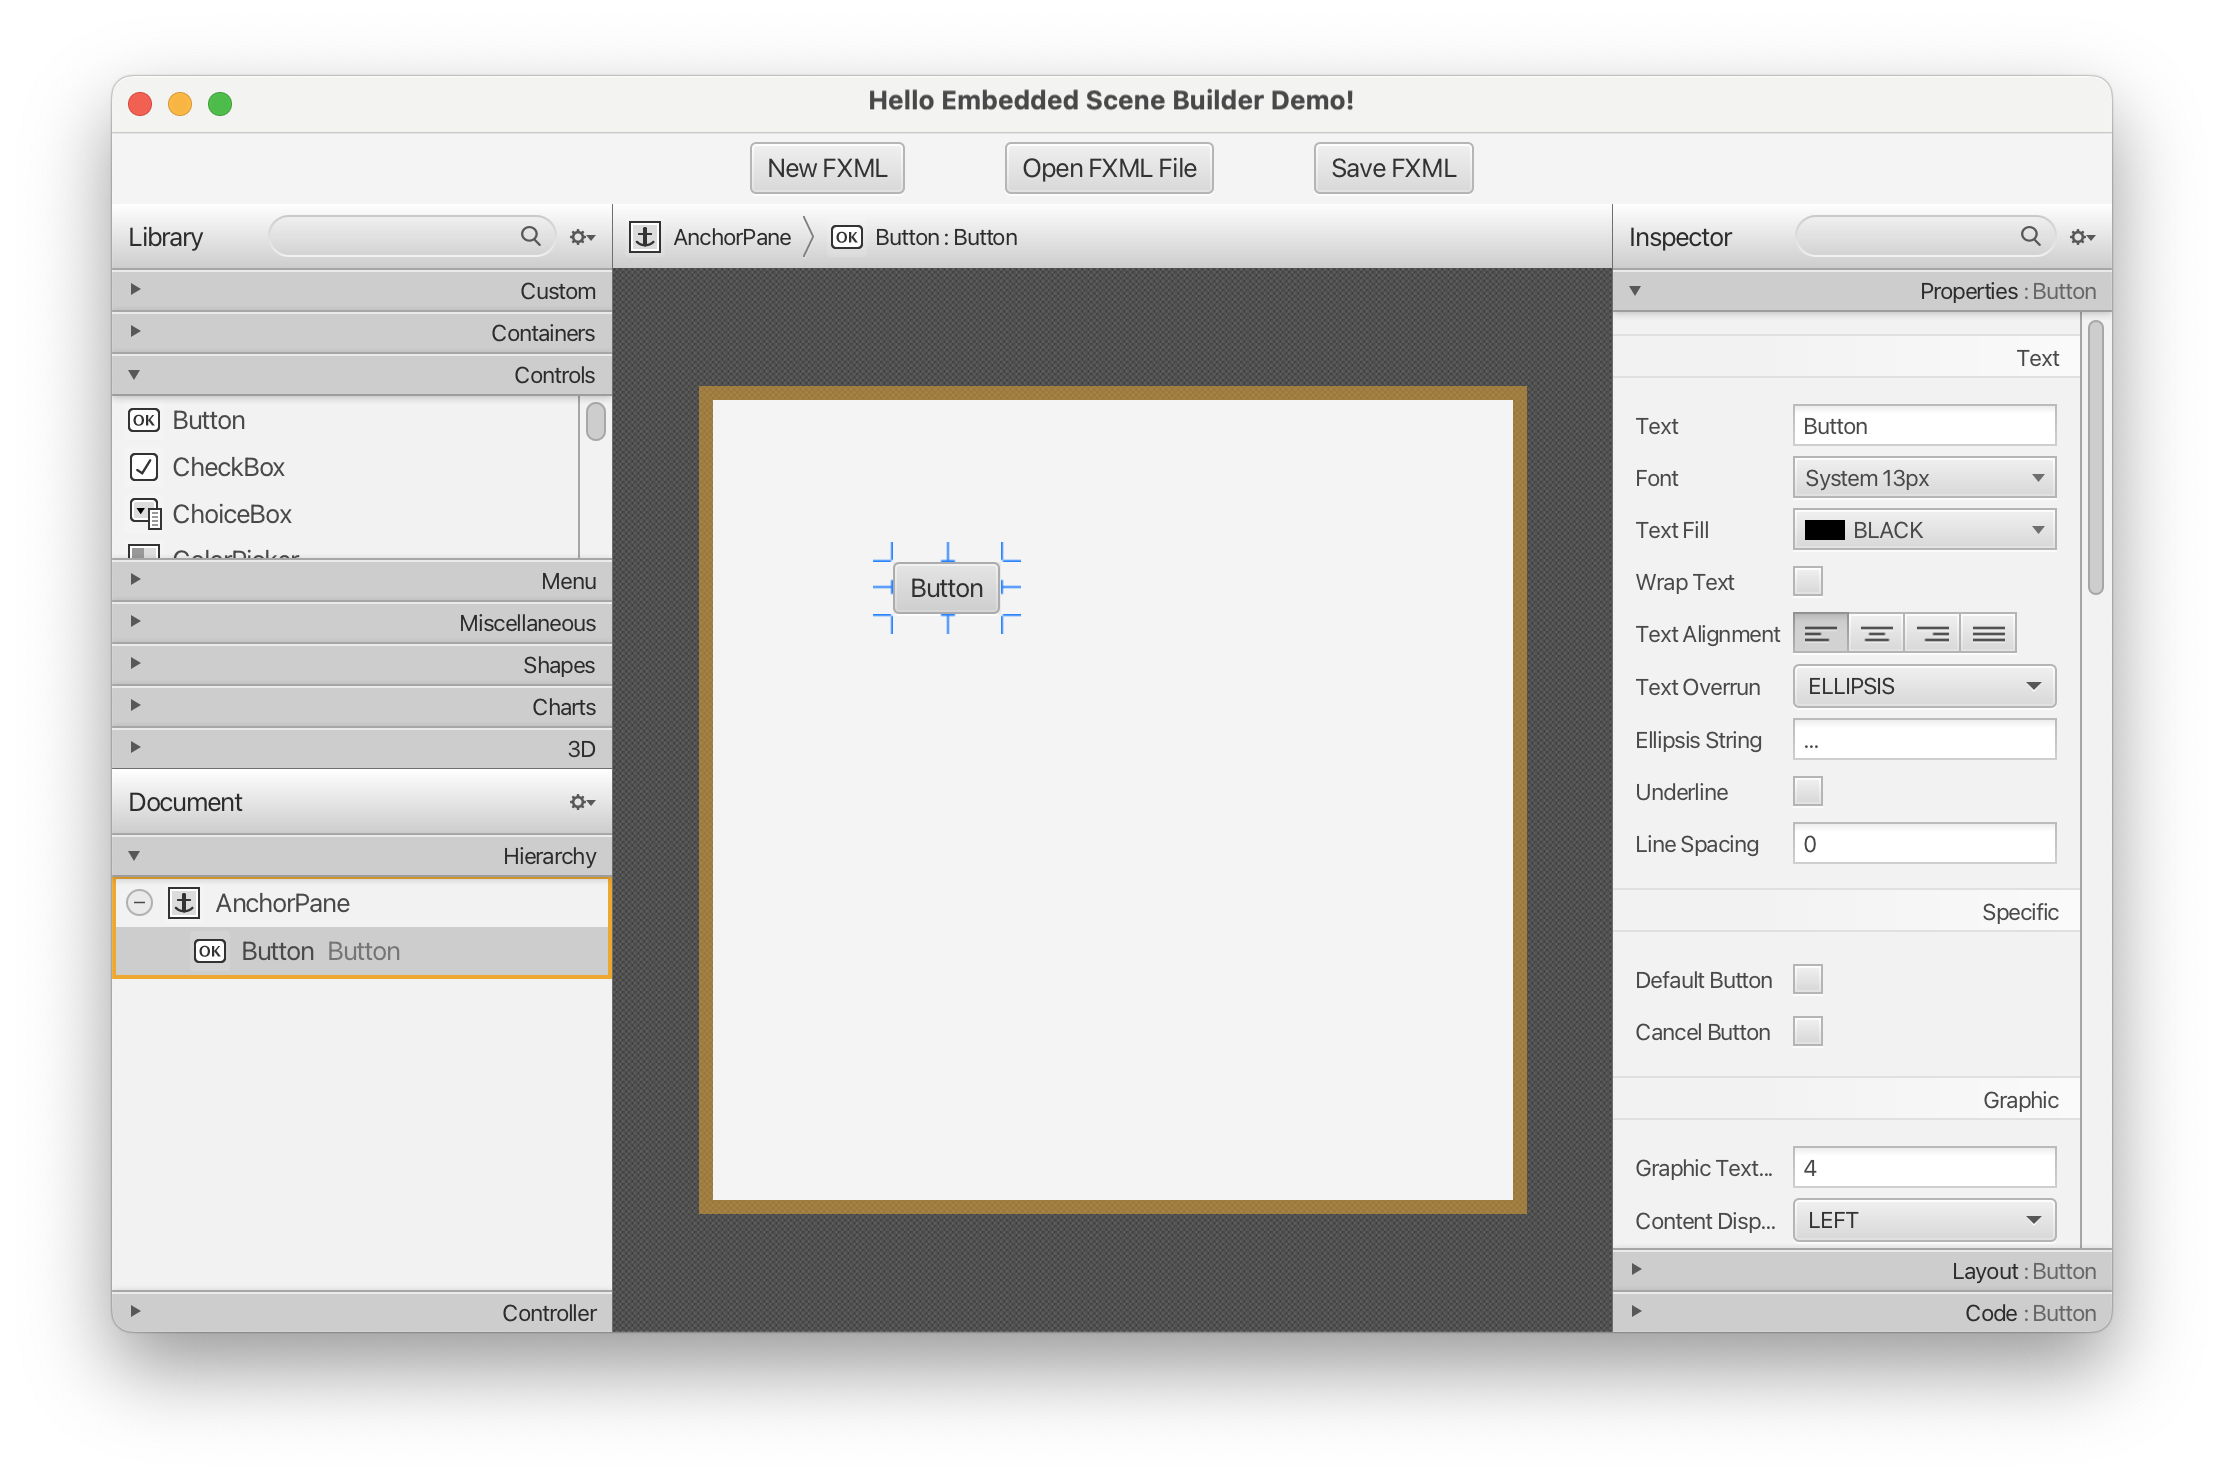
Task: Toggle the Wrap Text checkbox
Action: 1808,581
